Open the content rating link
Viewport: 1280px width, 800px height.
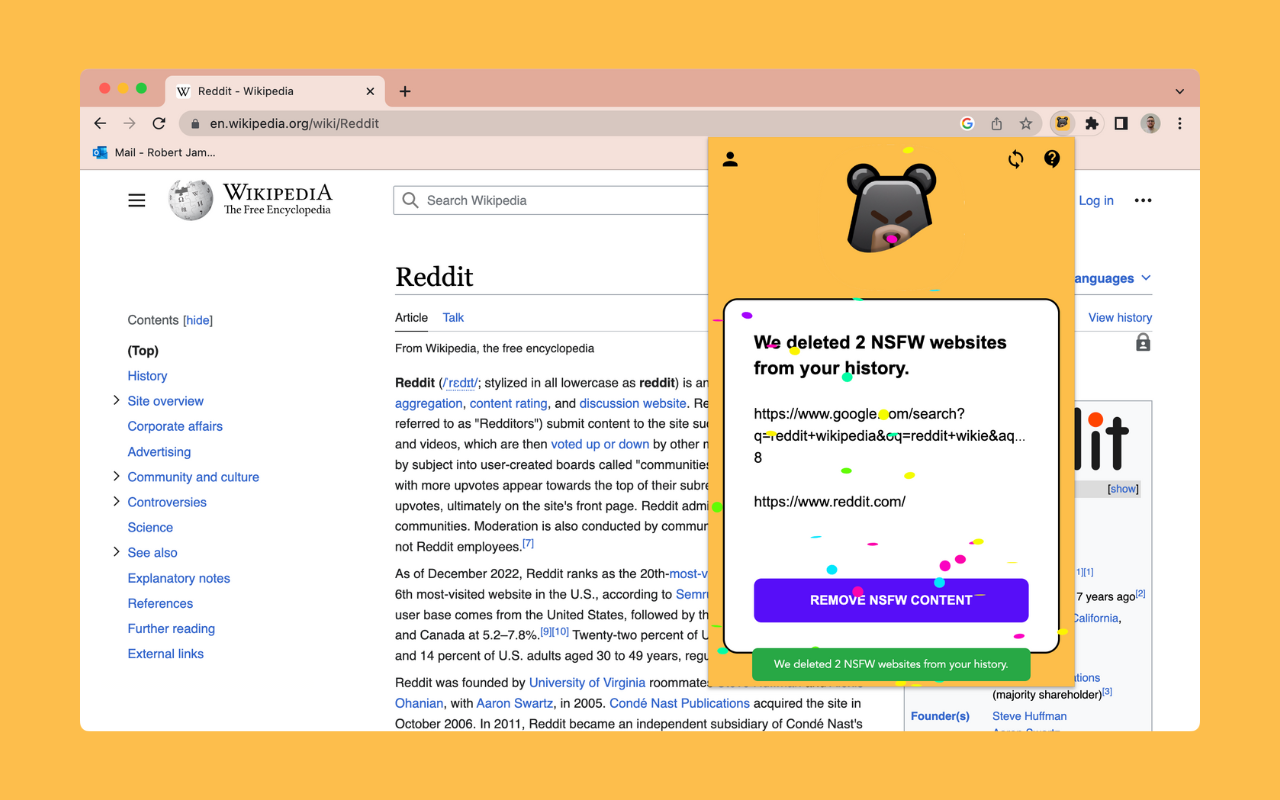click(x=508, y=403)
